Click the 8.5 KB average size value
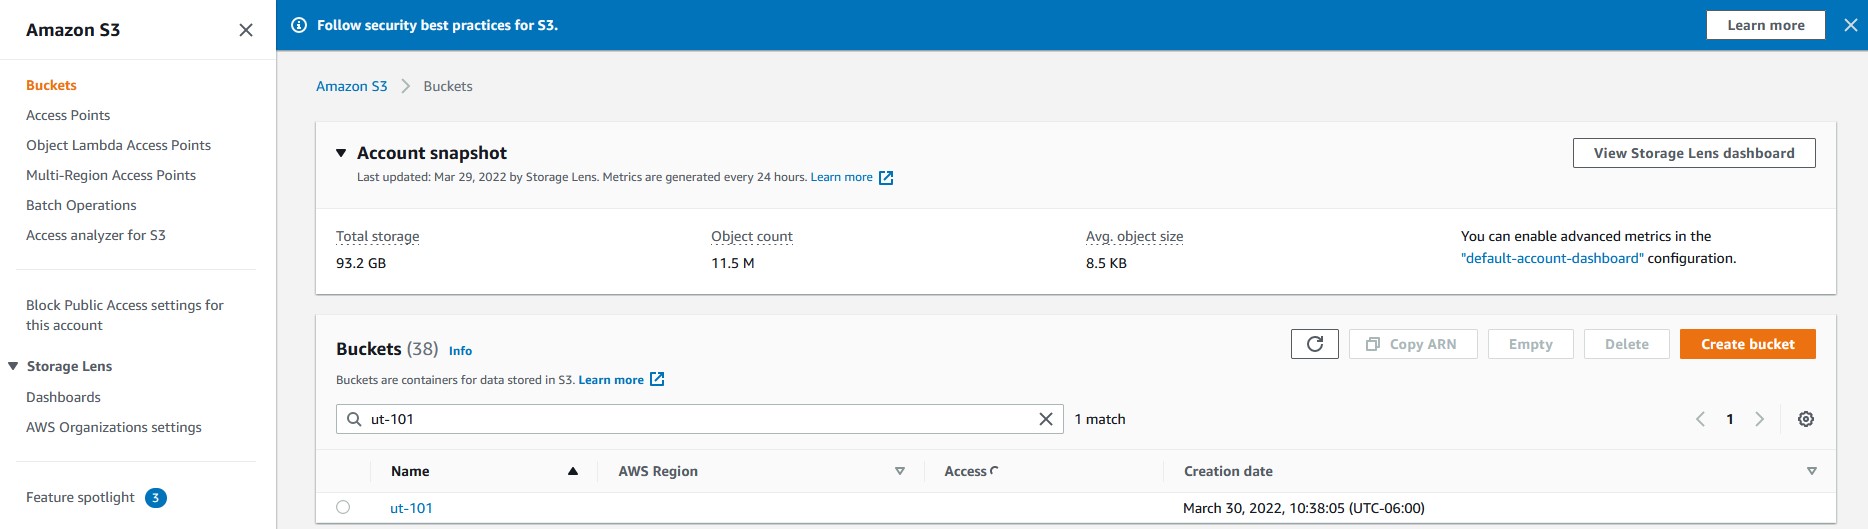 pyautogui.click(x=1106, y=263)
